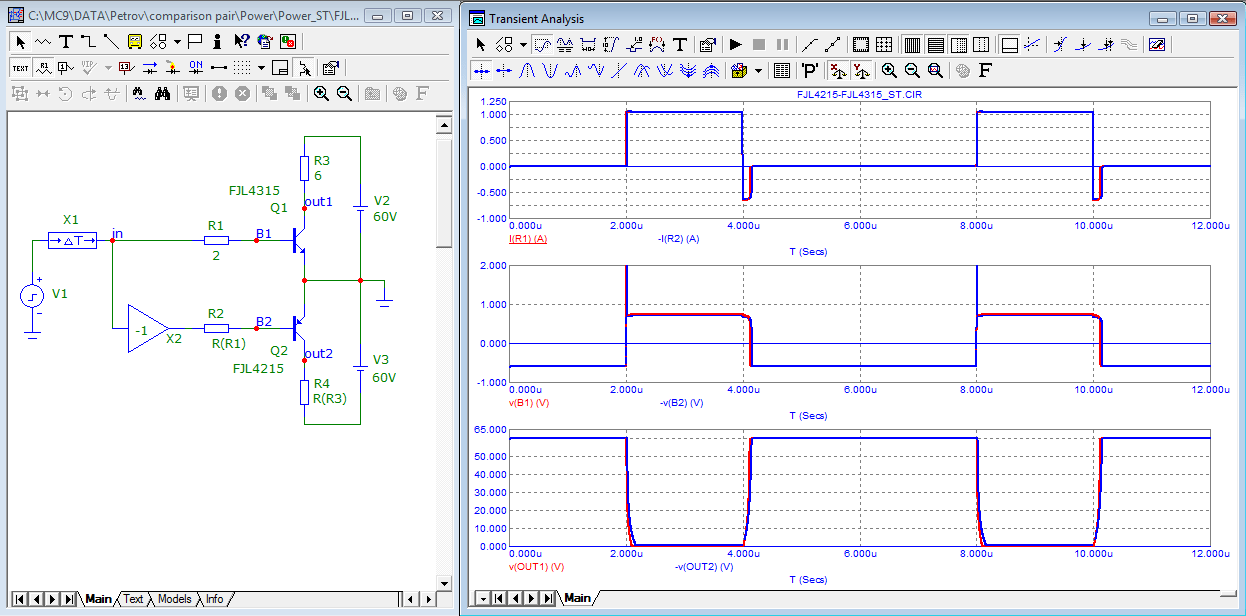This screenshot has height=616, width=1246.
Task: Click the V2 60V battery label
Action: [385, 207]
